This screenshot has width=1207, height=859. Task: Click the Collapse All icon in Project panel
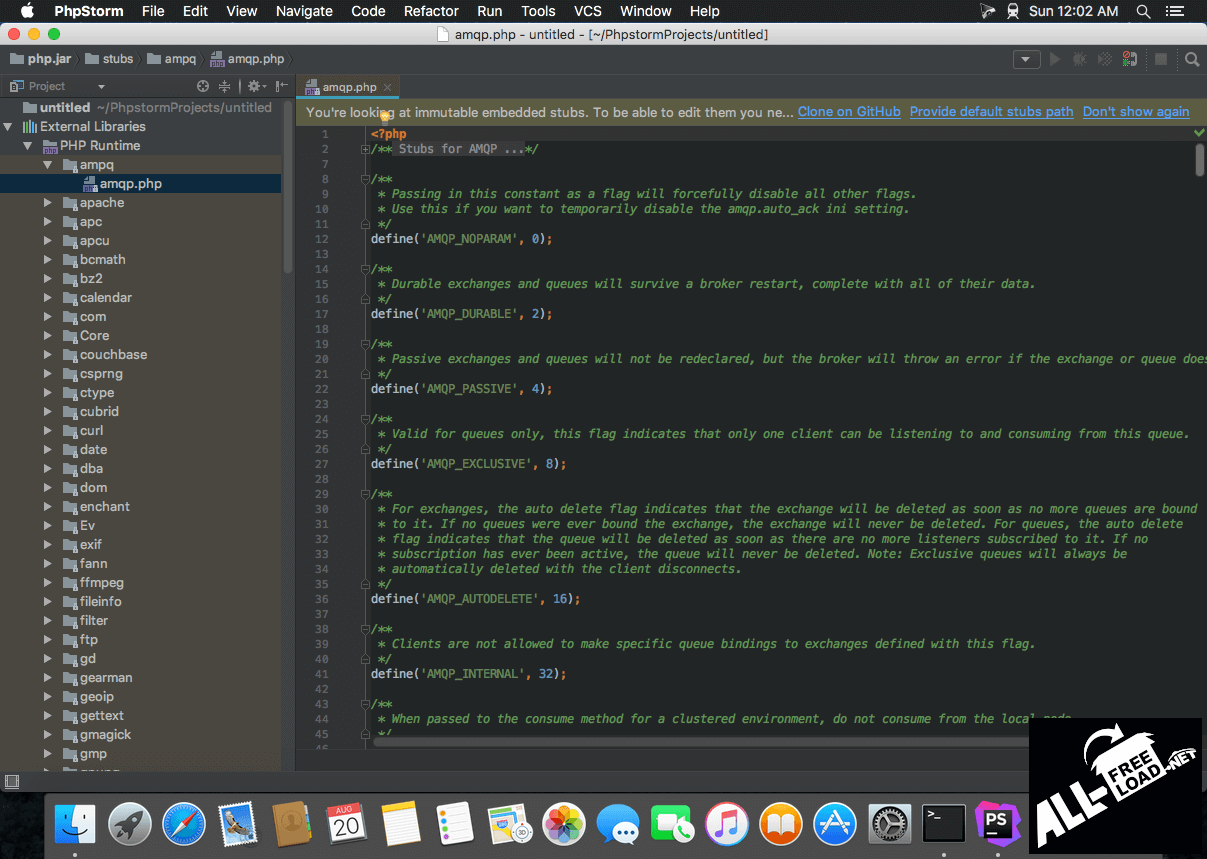tap(225, 87)
